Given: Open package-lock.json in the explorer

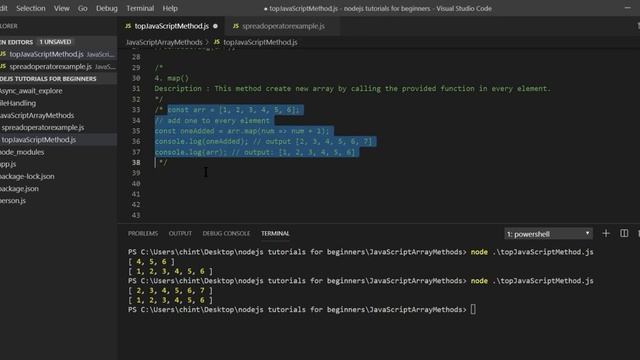Looking at the screenshot, I should click(58, 176).
